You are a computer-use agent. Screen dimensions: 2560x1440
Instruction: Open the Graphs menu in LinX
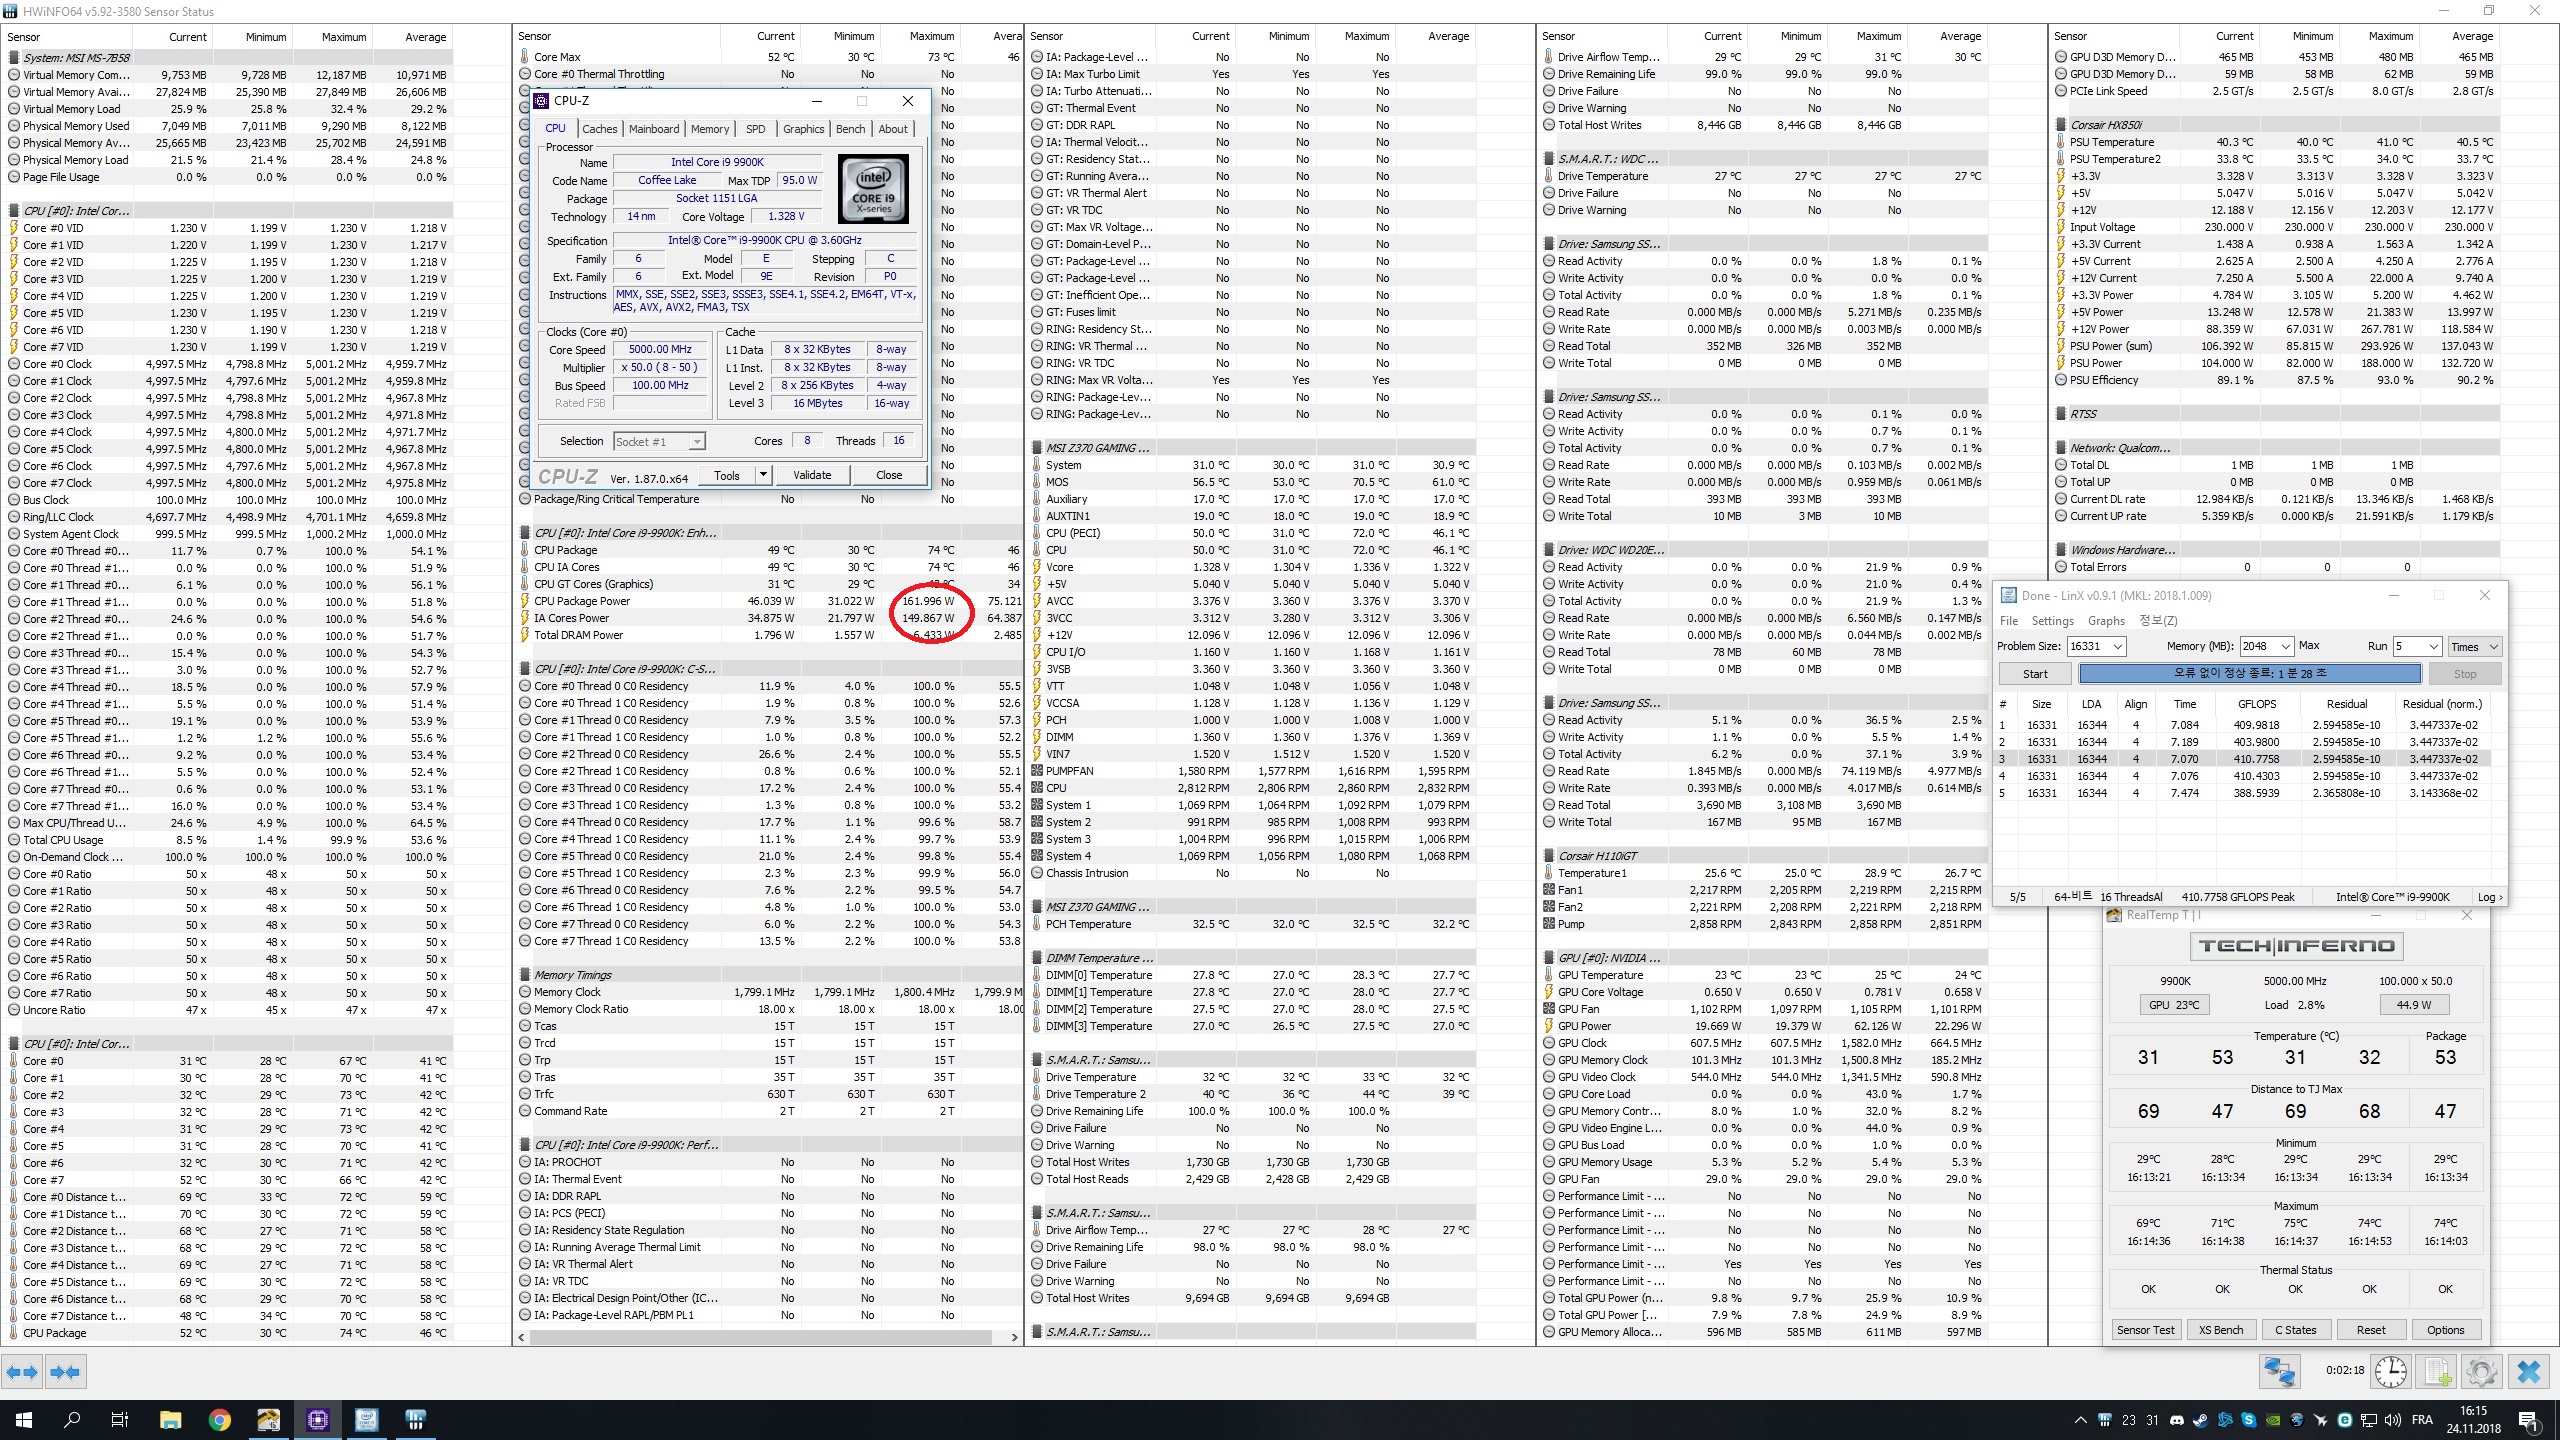[x=2105, y=621]
